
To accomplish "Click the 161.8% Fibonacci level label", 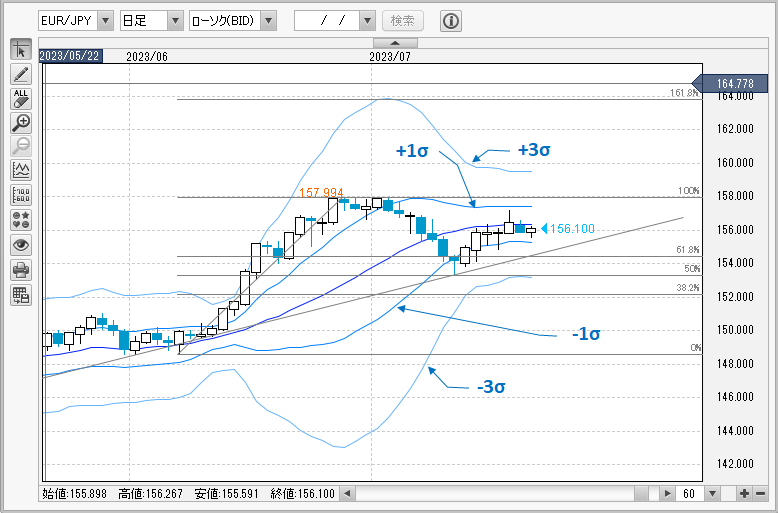I will [684, 93].
